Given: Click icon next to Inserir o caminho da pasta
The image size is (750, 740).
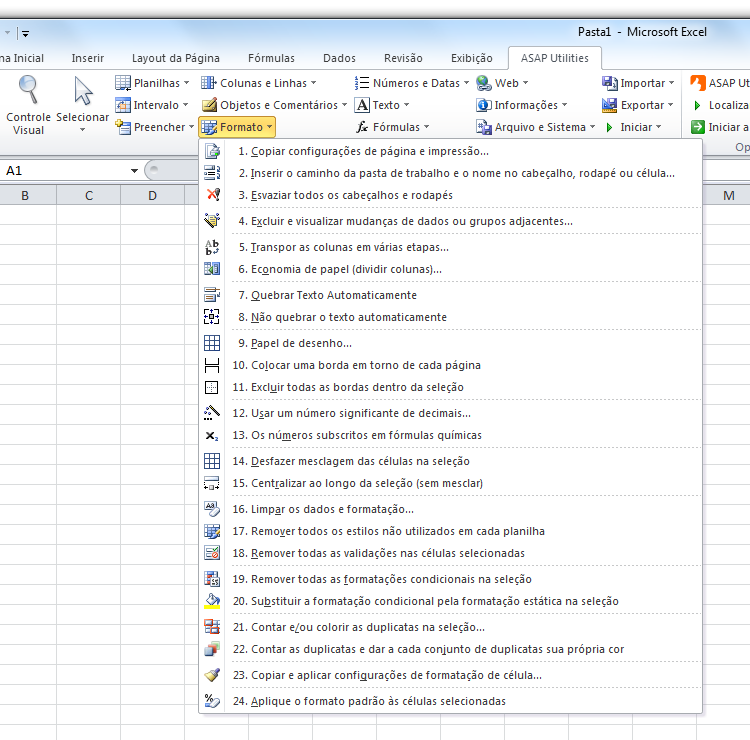Looking at the screenshot, I should pyautogui.click(x=212, y=173).
